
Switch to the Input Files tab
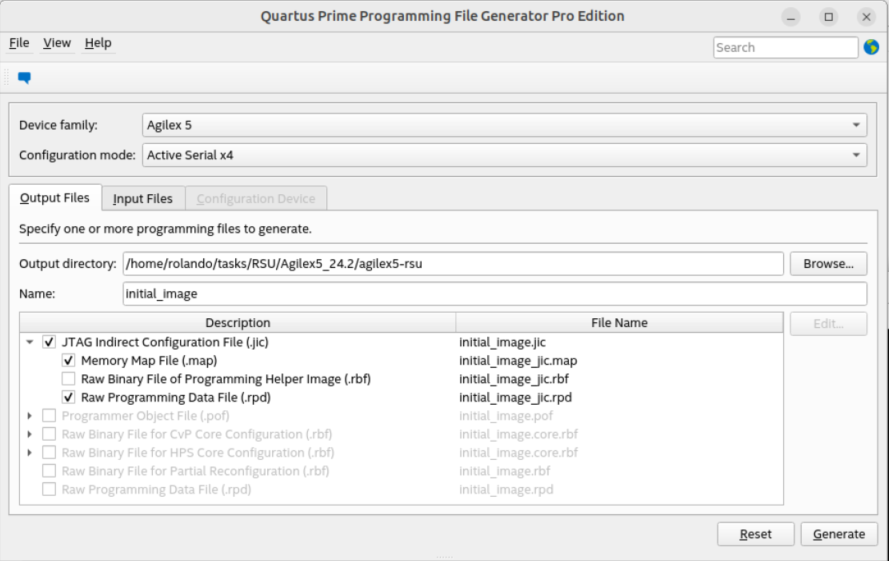(x=142, y=199)
